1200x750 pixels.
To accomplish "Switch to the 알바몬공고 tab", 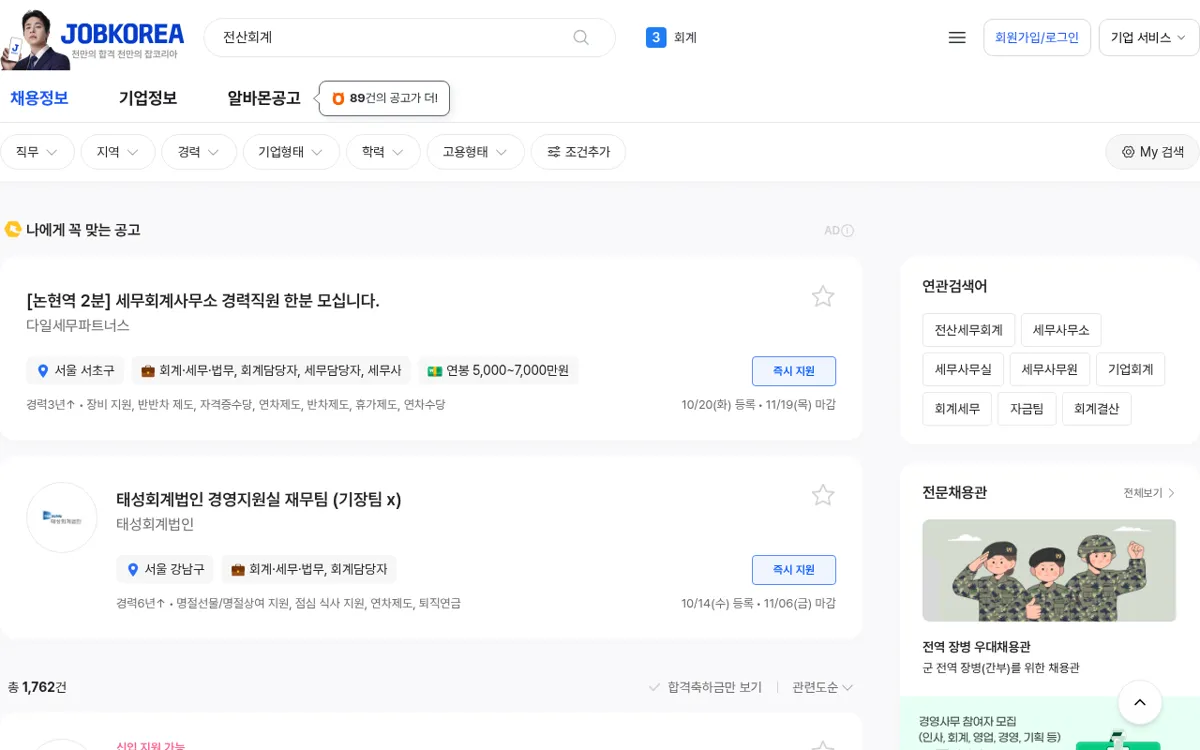I will pyautogui.click(x=264, y=98).
